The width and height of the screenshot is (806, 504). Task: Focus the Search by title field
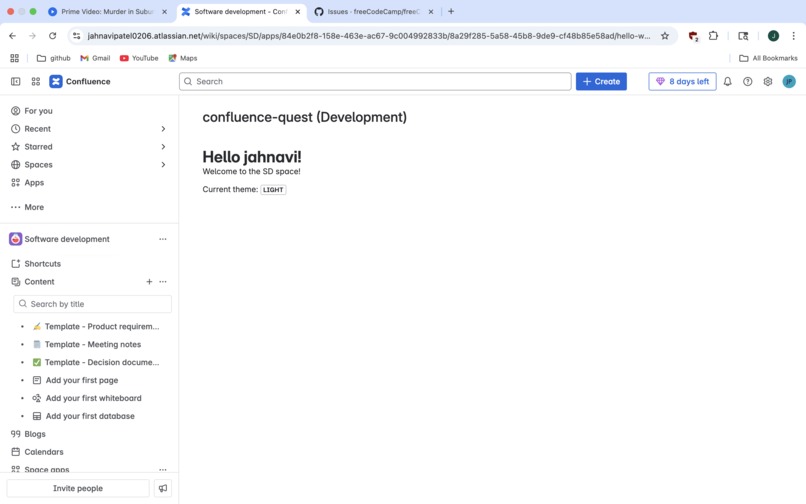point(93,304)
